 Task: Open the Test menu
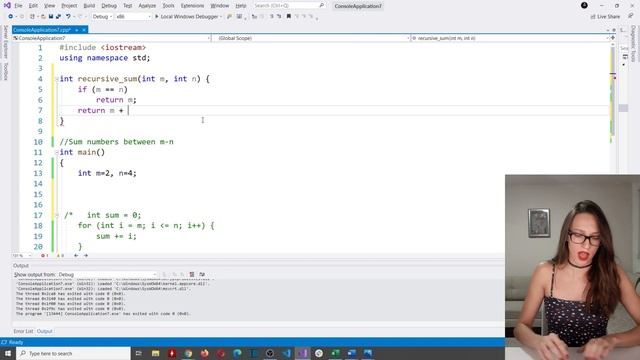[128, 6]
